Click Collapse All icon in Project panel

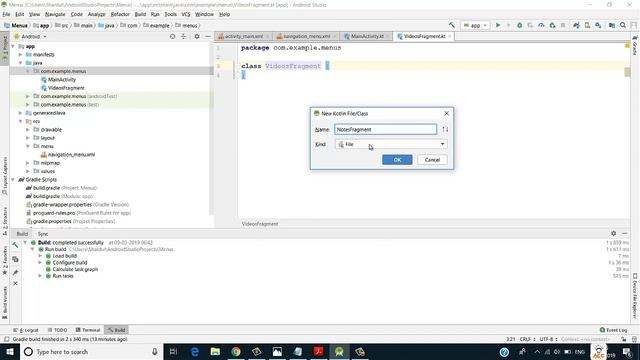coord(183,36)
